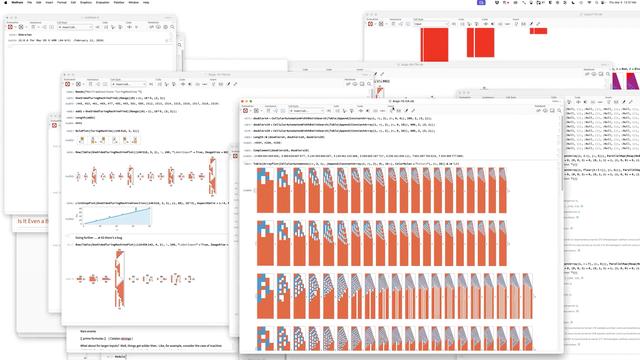
Task: Click the red Evaluate icon in front notebook
Action: 245,111
